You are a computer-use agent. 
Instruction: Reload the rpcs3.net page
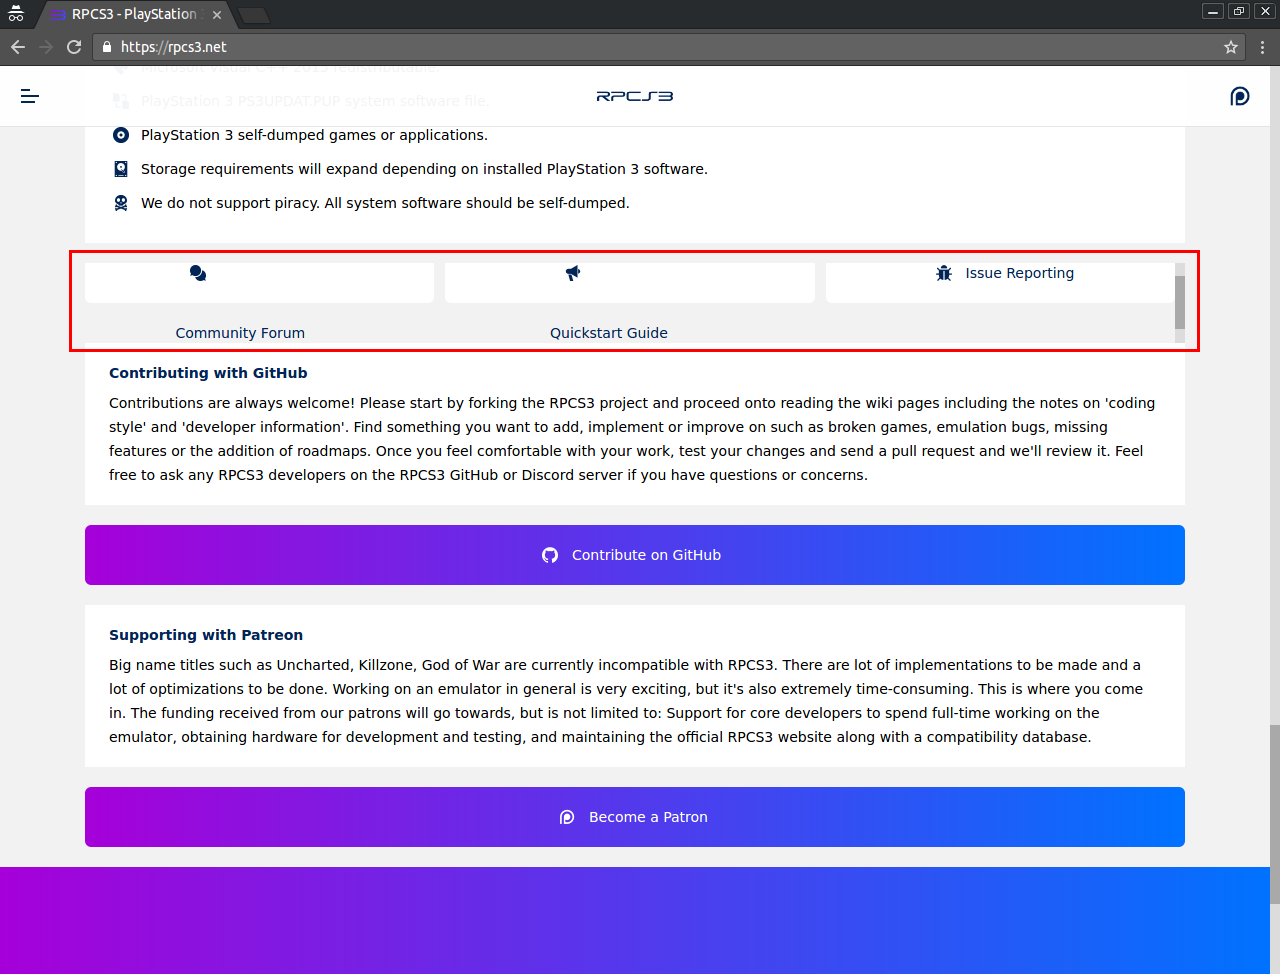(x=74, y=47)
